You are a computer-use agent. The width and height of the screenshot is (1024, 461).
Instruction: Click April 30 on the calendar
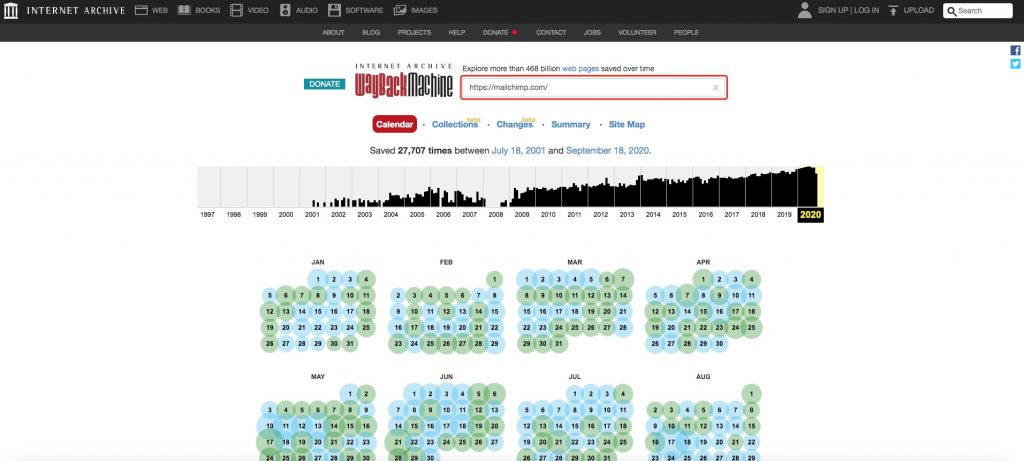(x=719, y=343)
